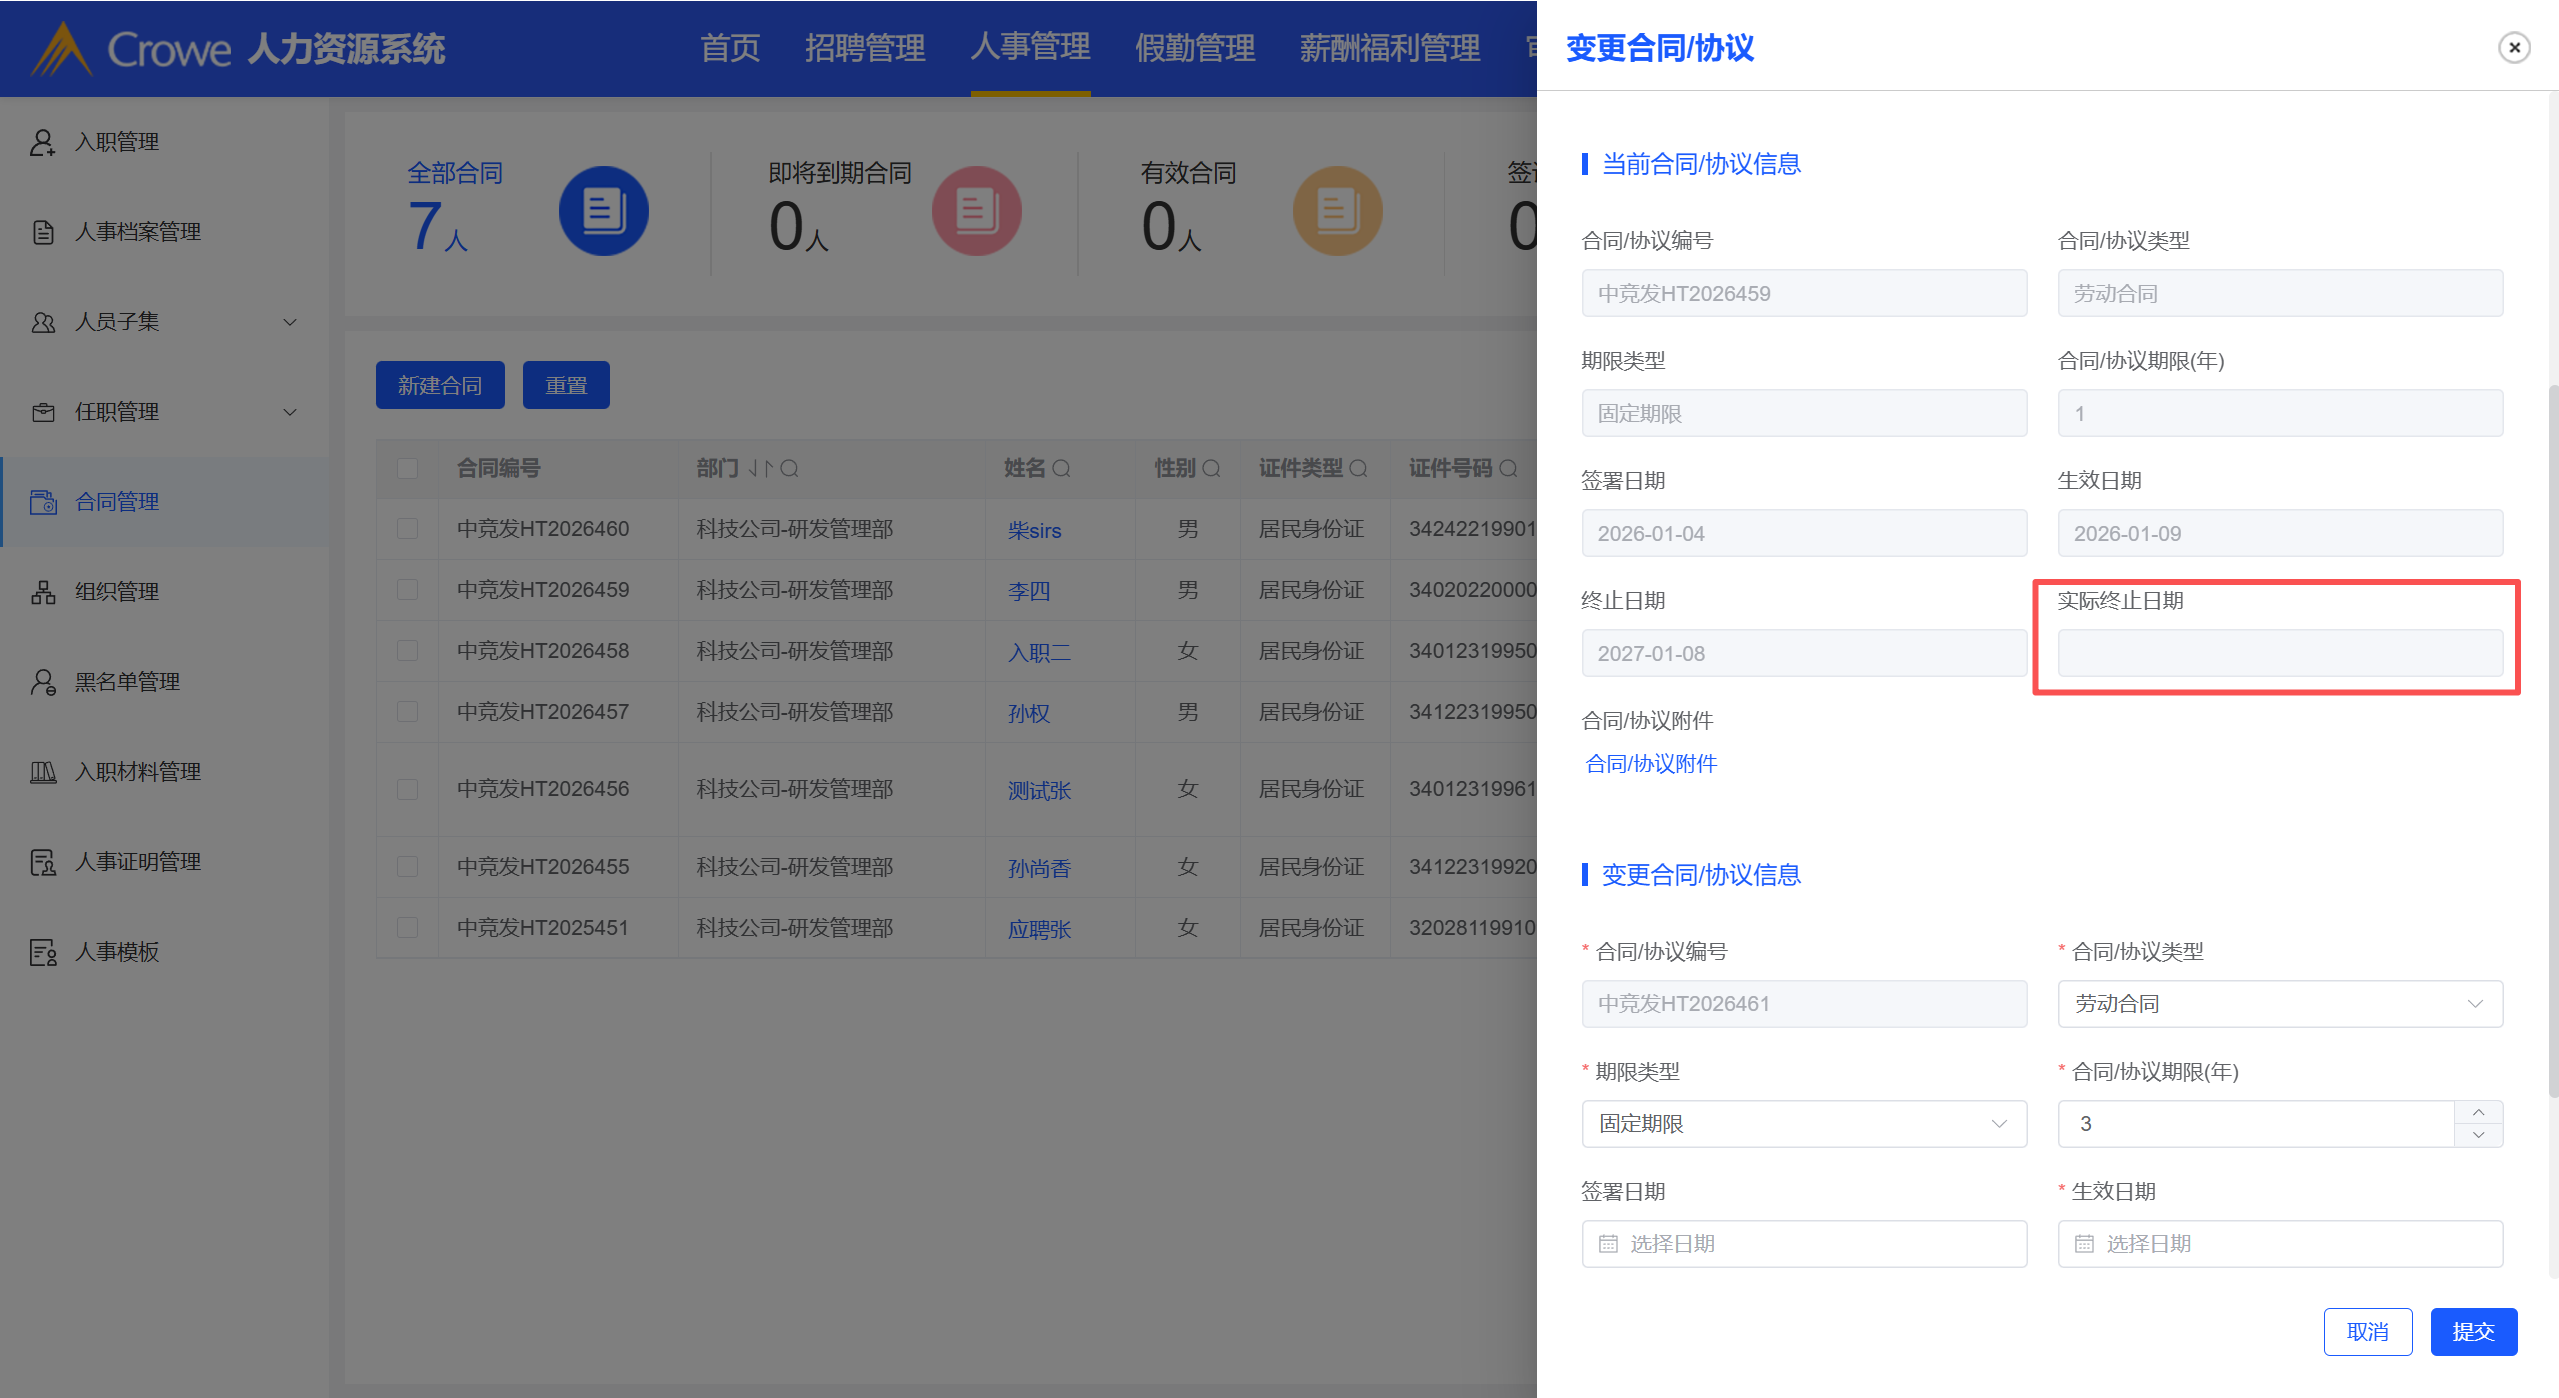Click the 组织管理 org chart icon
This screenshot has height=1398, width=2559.
click(x=42, y=592)
